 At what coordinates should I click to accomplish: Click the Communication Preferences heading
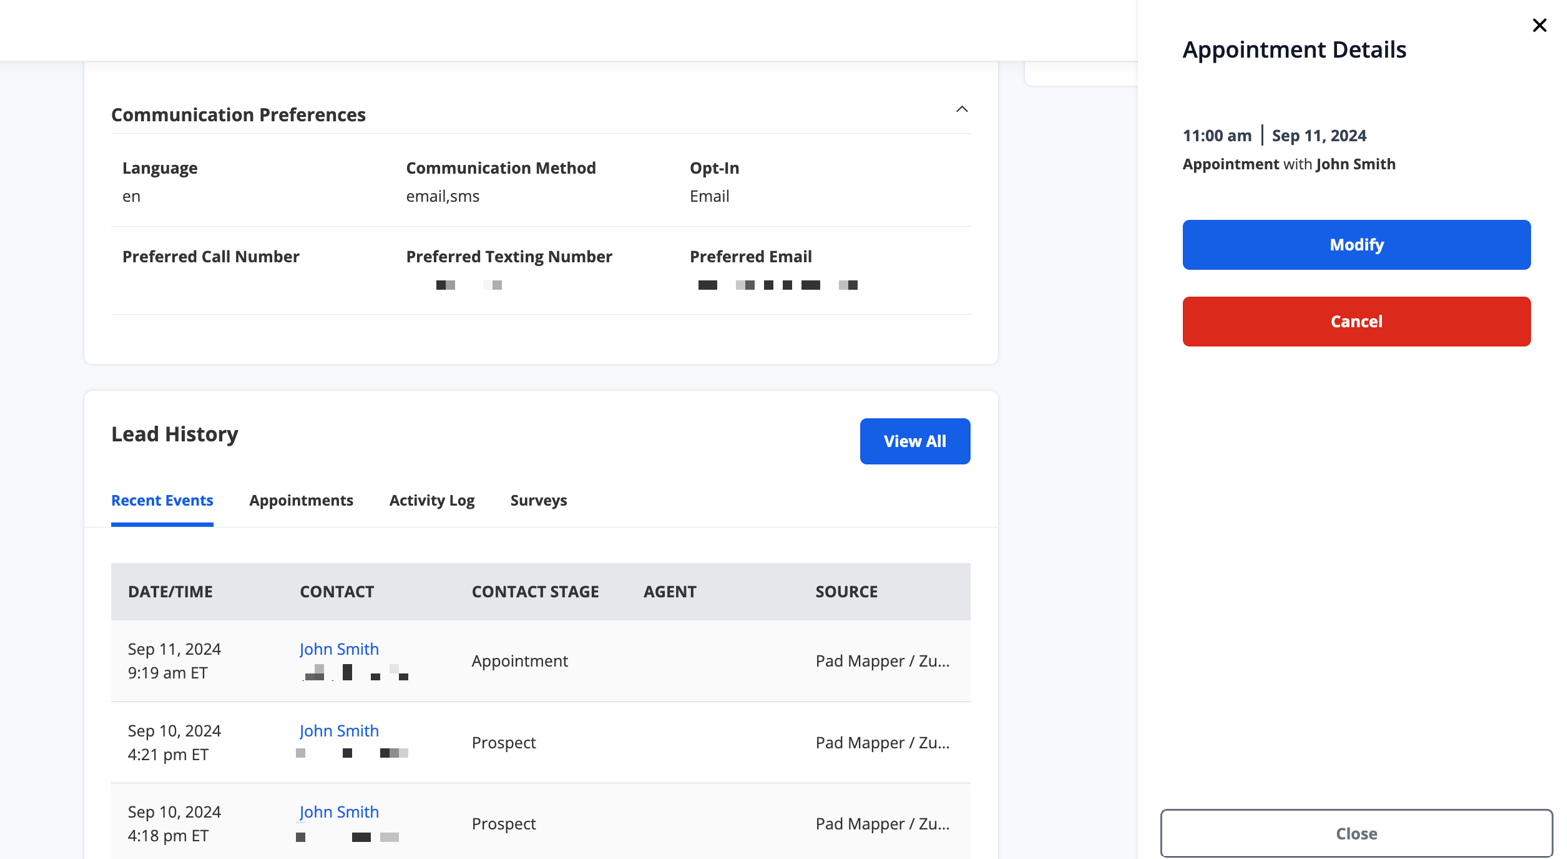[238, 115]
